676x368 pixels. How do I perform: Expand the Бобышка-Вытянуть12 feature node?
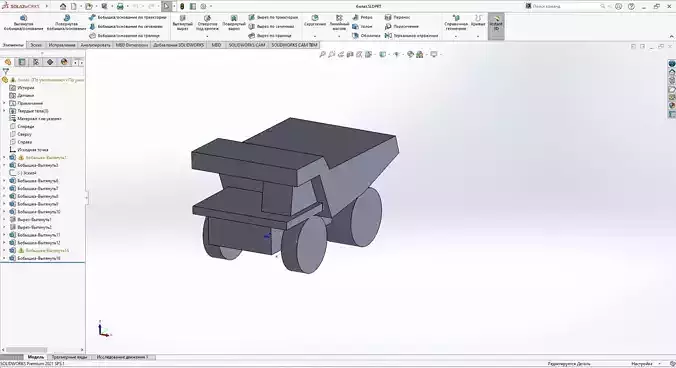click(4, 243)
